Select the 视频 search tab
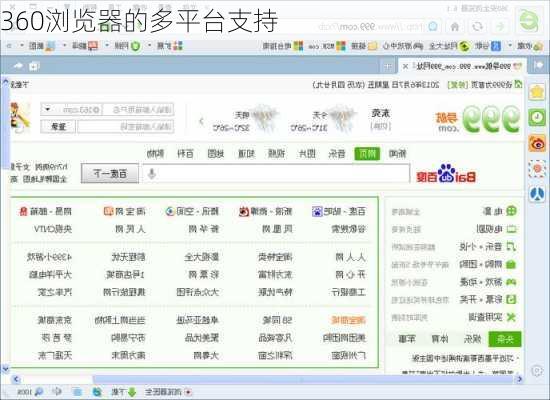This screenshot has width=550, height=400. tap(276, 153)
